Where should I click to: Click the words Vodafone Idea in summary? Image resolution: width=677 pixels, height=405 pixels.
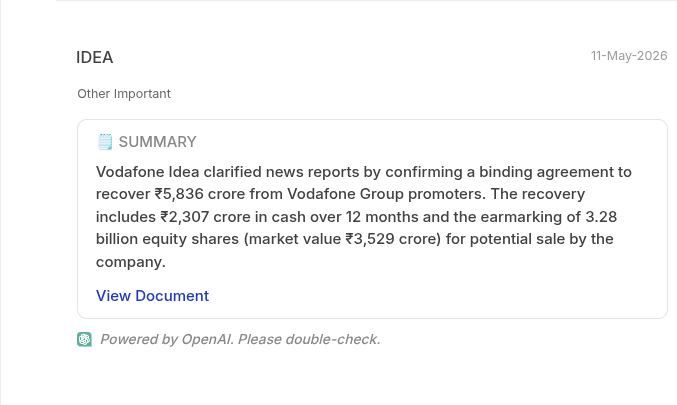(148, 172)
